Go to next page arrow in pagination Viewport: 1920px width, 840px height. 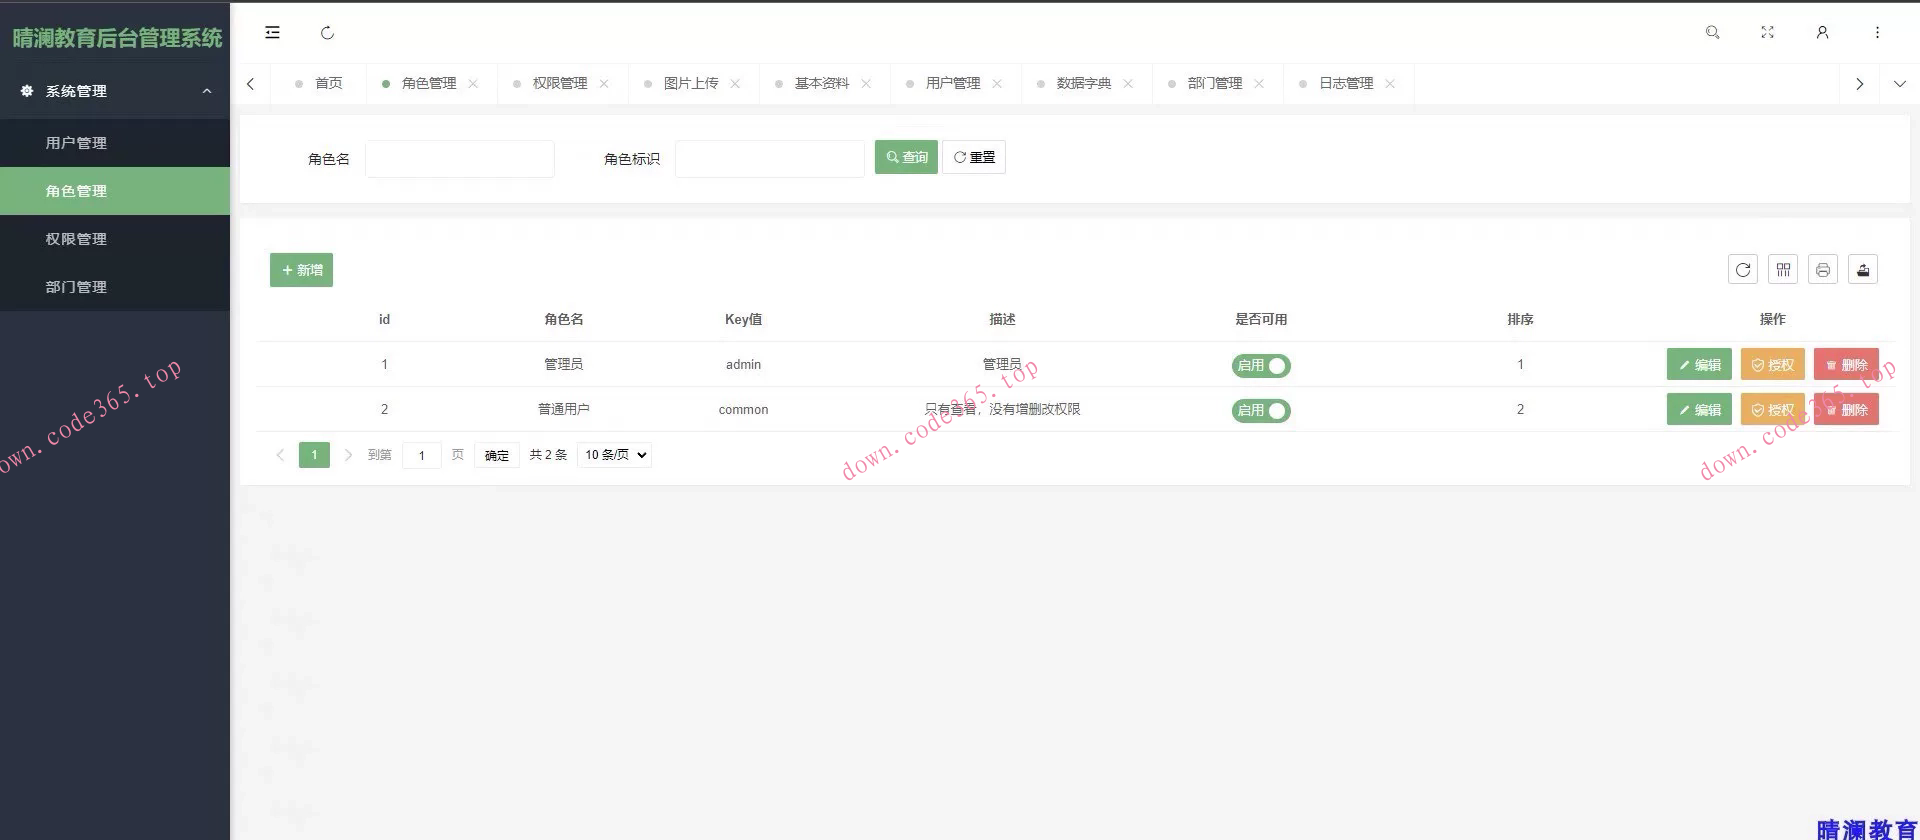point(348,455)
